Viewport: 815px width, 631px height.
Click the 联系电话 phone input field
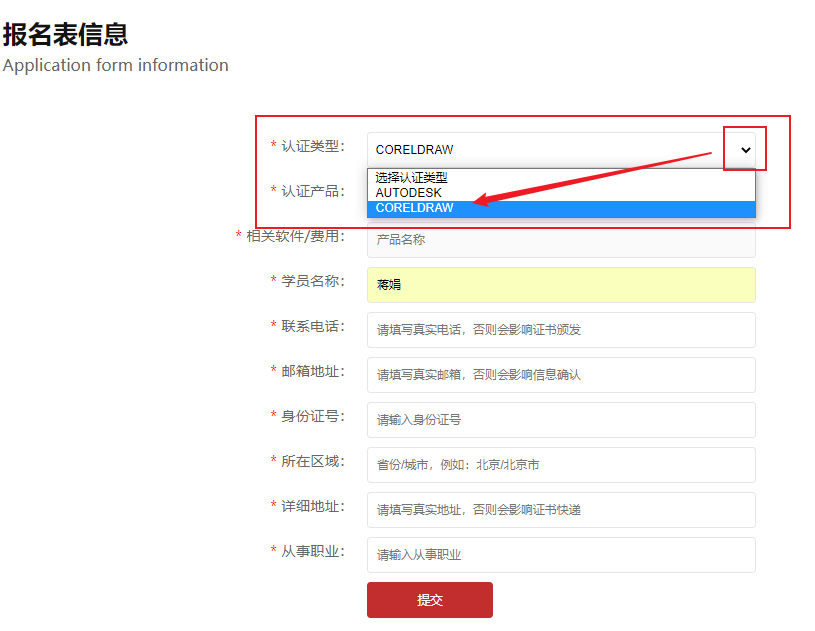coord(561,330)
